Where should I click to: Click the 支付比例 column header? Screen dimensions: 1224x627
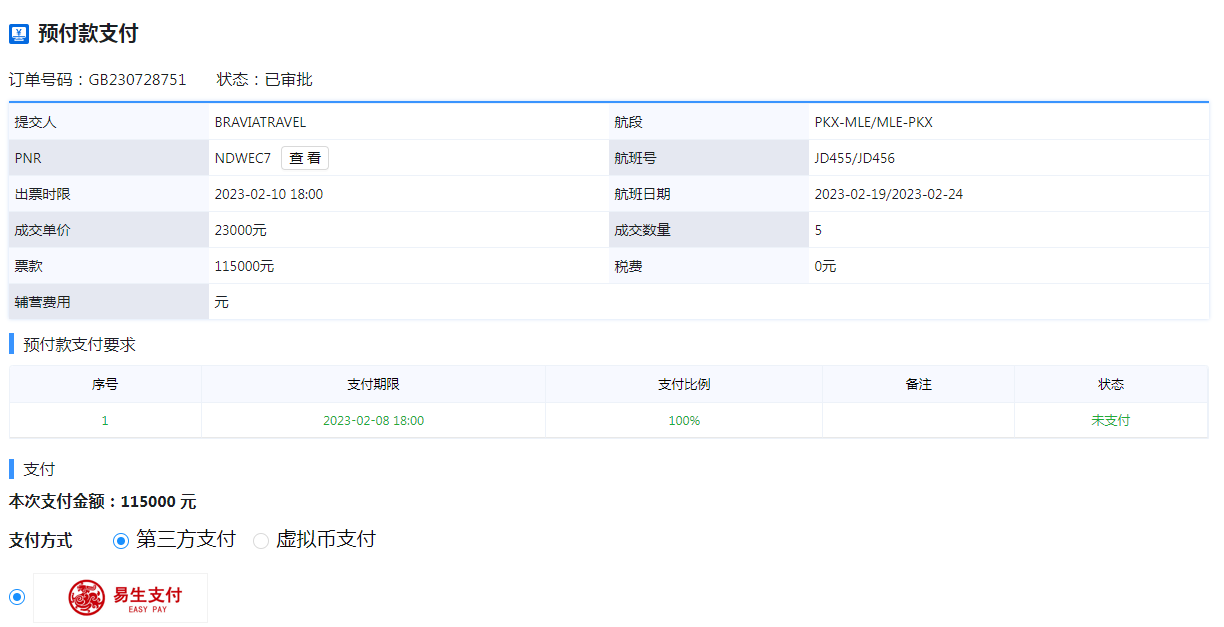[684, 384]
